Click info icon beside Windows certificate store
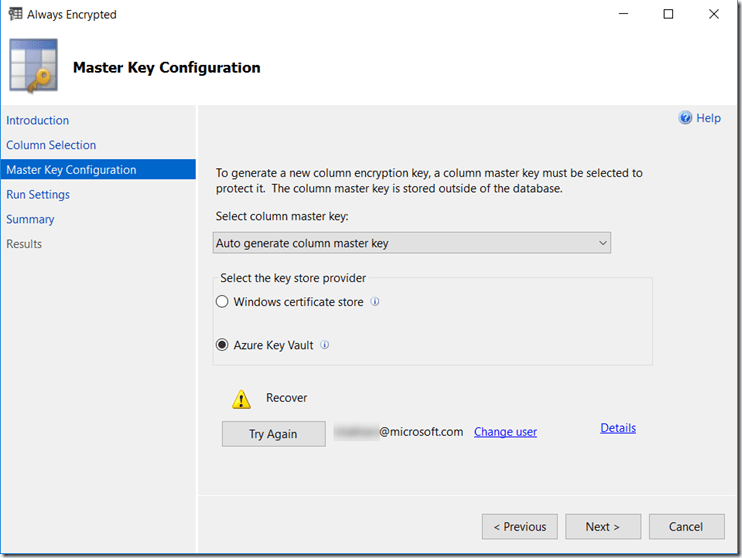 375,301
